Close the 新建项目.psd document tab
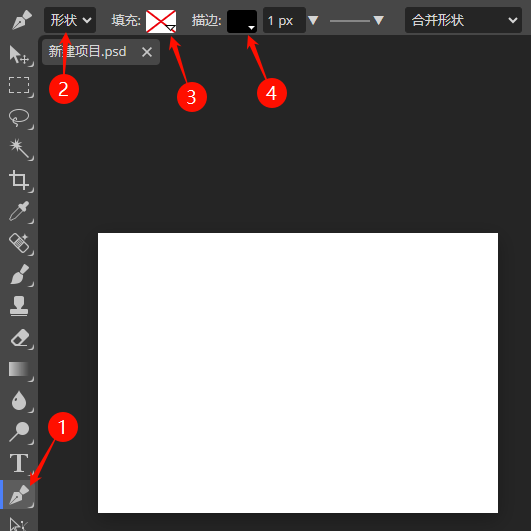 coord(147,52)
